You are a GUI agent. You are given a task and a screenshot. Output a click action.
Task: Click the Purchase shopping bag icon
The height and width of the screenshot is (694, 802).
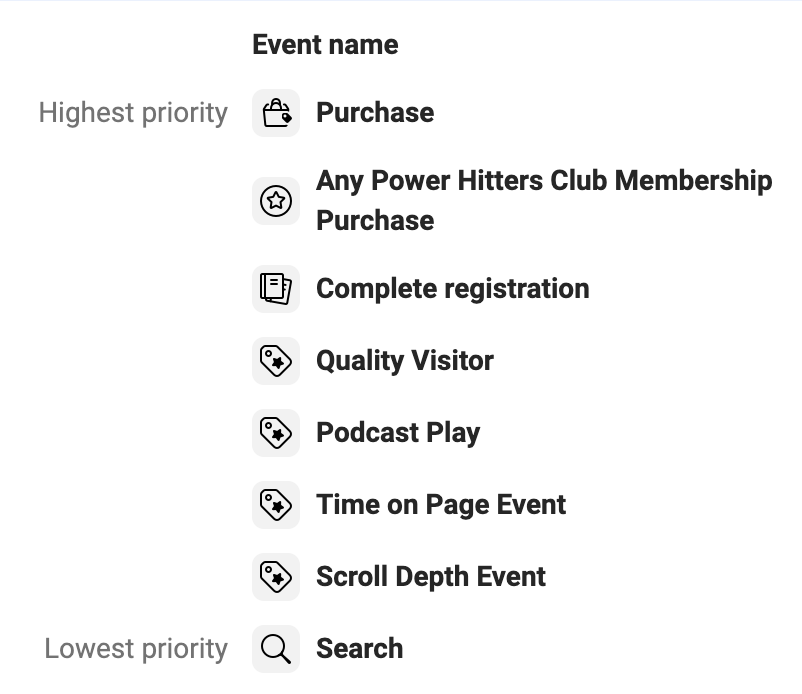click(275, 113)
